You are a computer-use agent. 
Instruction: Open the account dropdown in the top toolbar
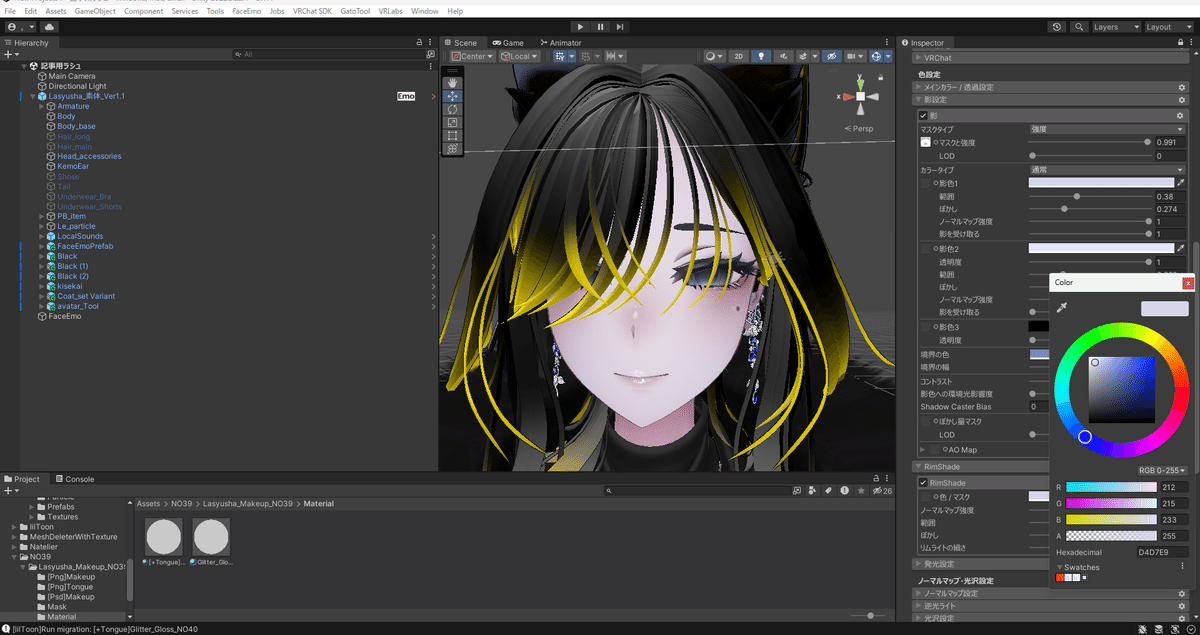21,27
